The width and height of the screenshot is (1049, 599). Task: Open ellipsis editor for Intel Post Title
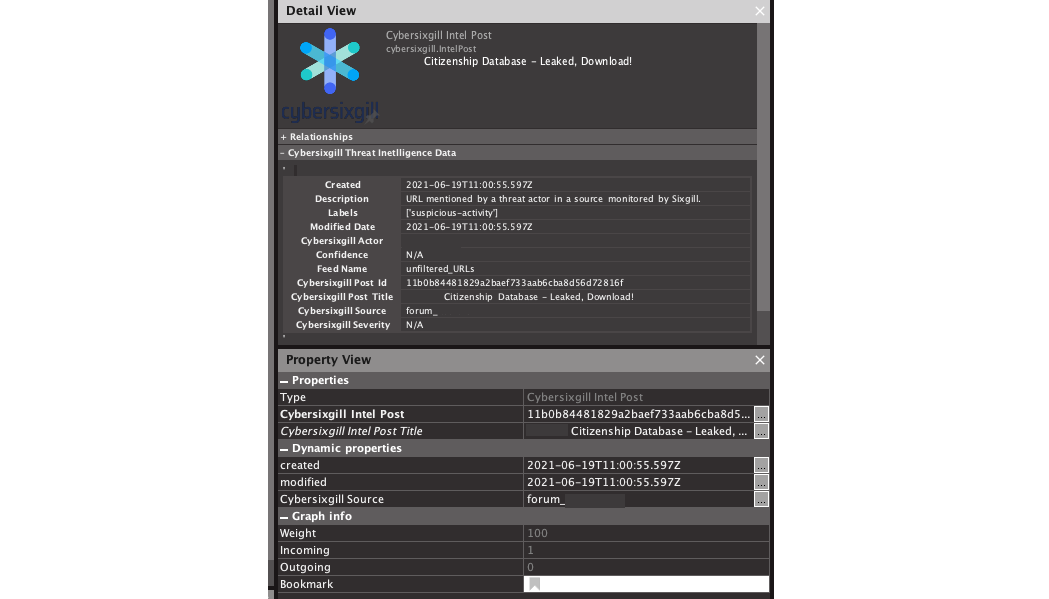pyautogui.click(x=761, y=431)
